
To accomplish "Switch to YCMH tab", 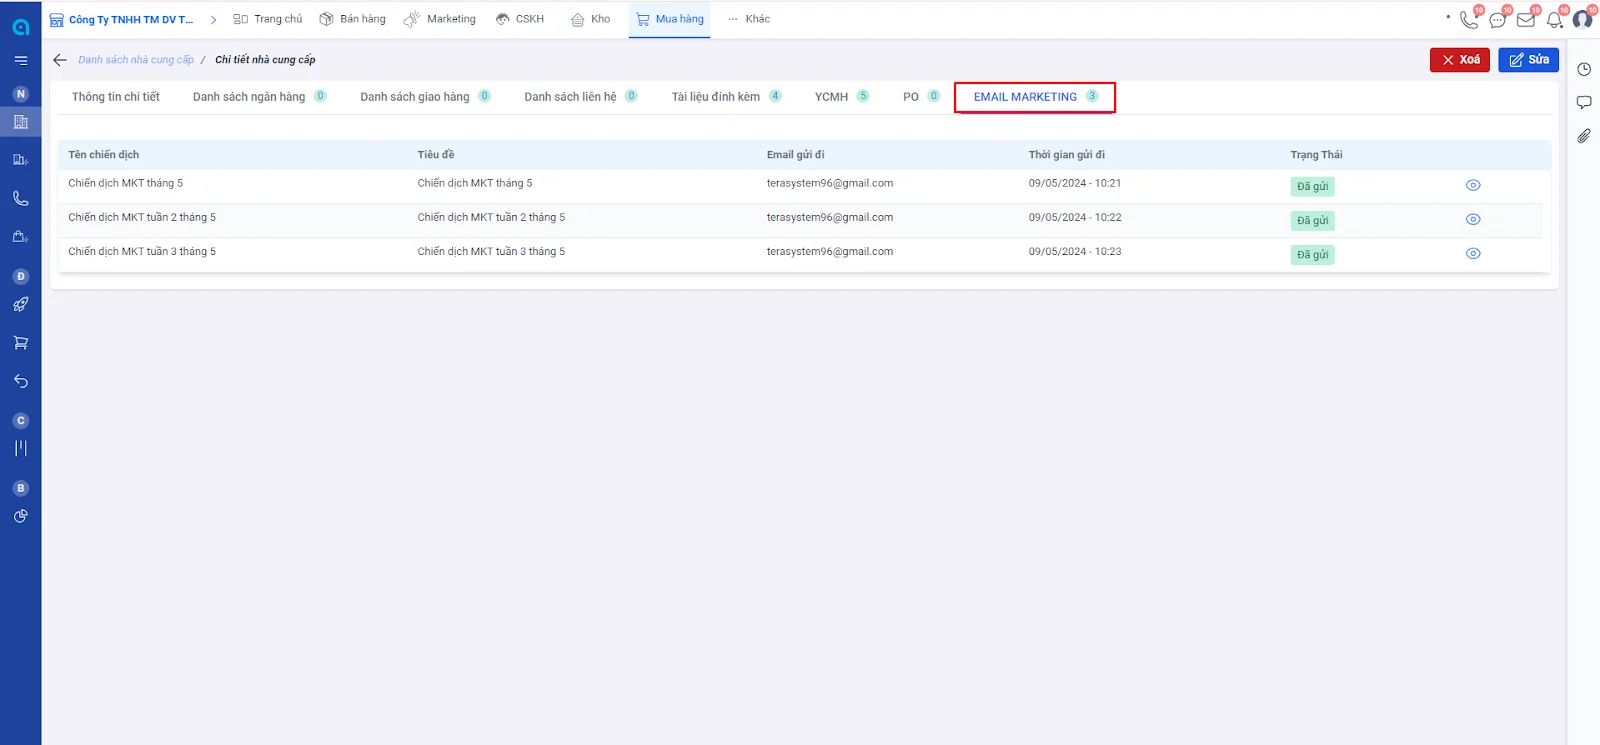I will pos(841,97).
